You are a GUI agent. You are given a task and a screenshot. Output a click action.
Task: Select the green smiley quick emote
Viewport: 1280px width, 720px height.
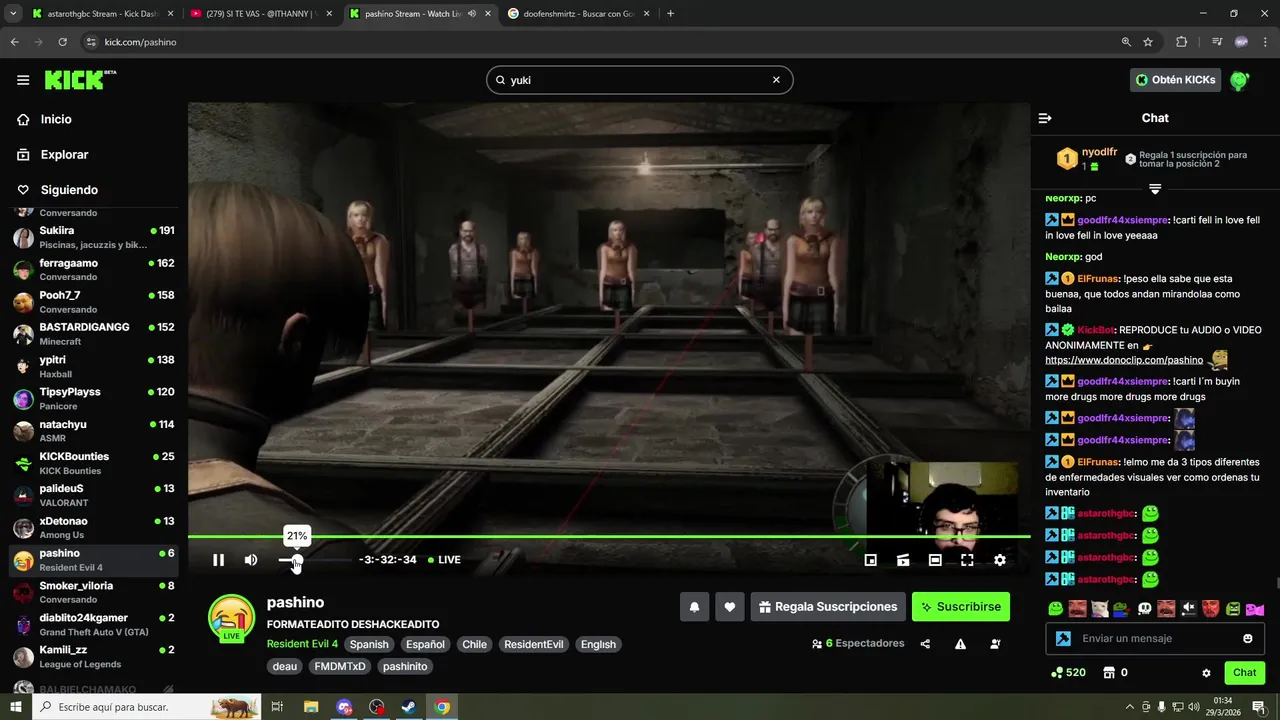coord(1055,608)
